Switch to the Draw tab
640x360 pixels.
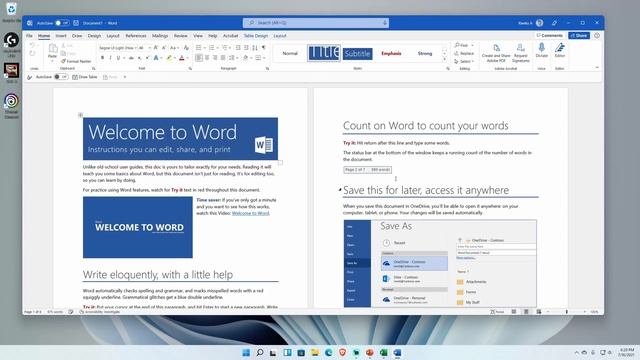tap(77, 36)
